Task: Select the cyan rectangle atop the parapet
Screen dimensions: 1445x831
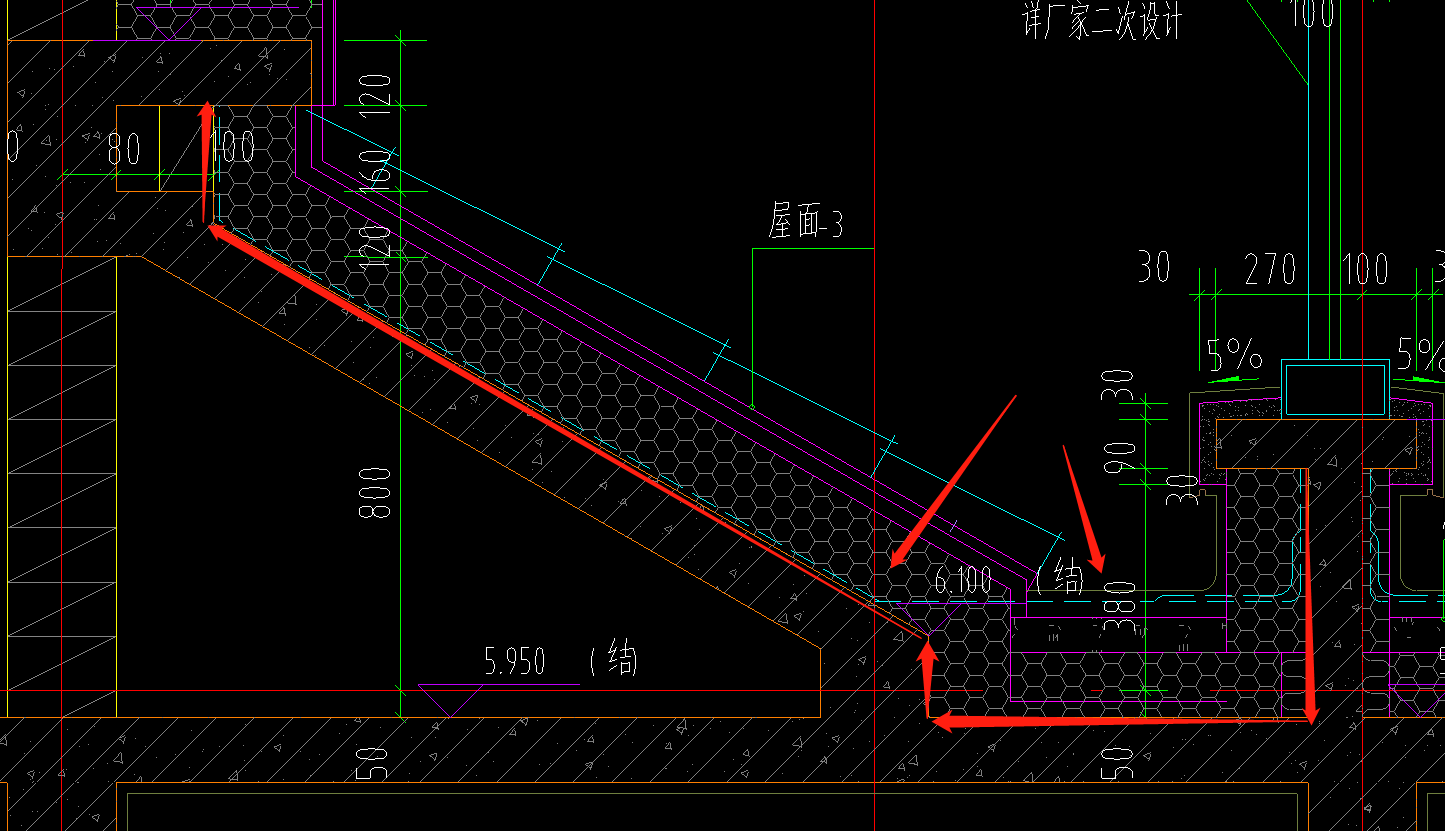Action: tap(1335, 389)
